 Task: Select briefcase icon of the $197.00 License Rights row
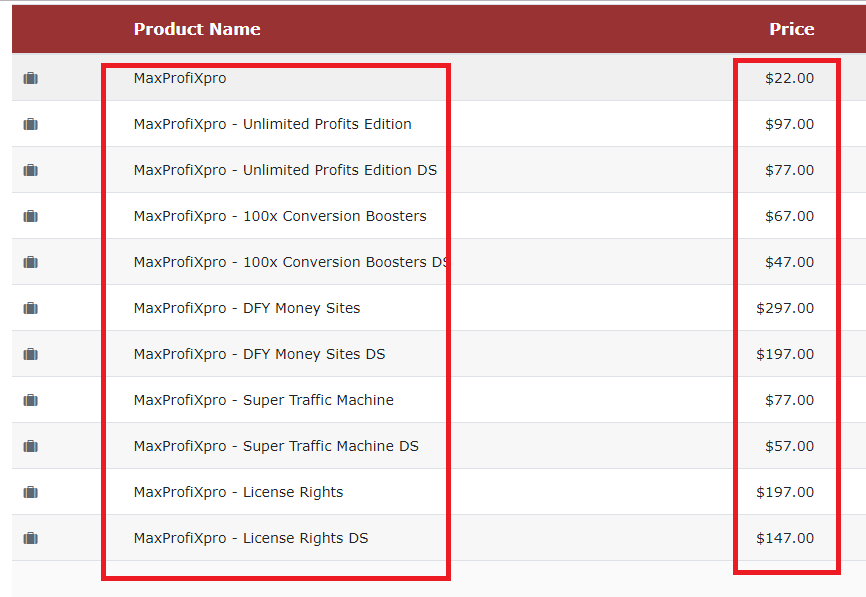point(30,492)
